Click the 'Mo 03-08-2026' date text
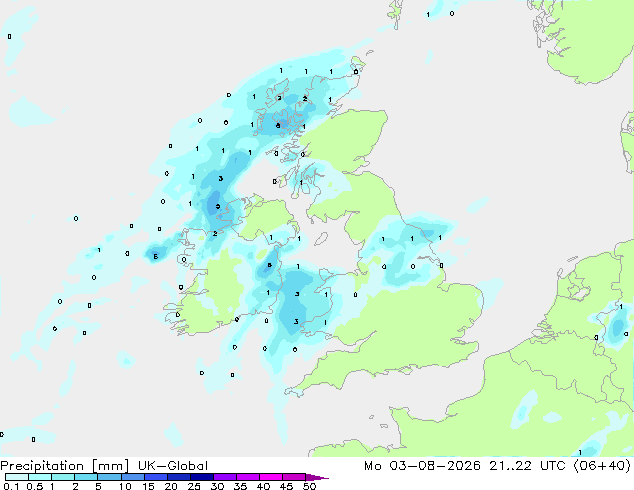 tap(422, 466)
